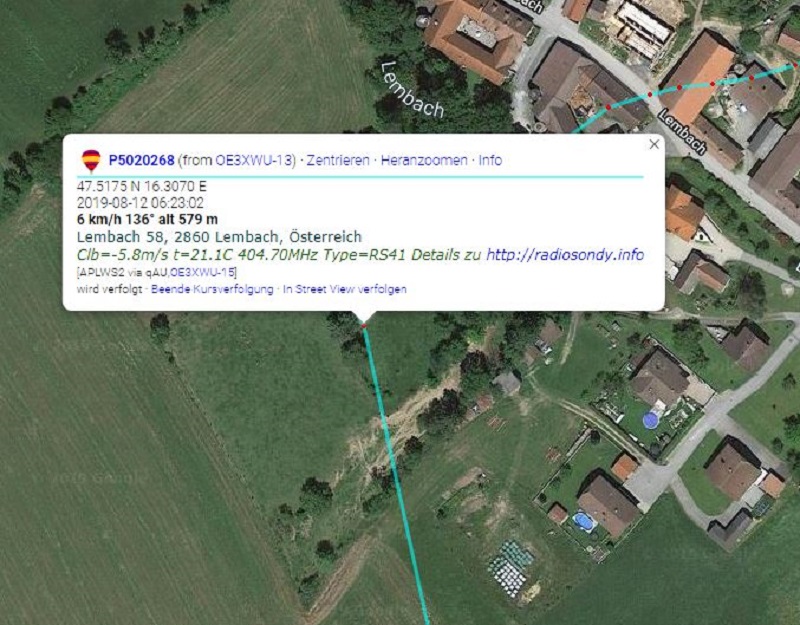
Task: Click the solid cyan track line below popup
Action: 396,474
